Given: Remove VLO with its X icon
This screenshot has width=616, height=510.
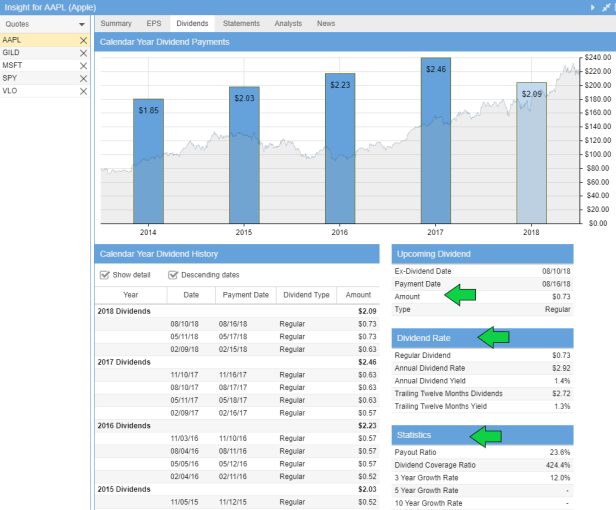Looking at the screenshot, I should [83, 91].
